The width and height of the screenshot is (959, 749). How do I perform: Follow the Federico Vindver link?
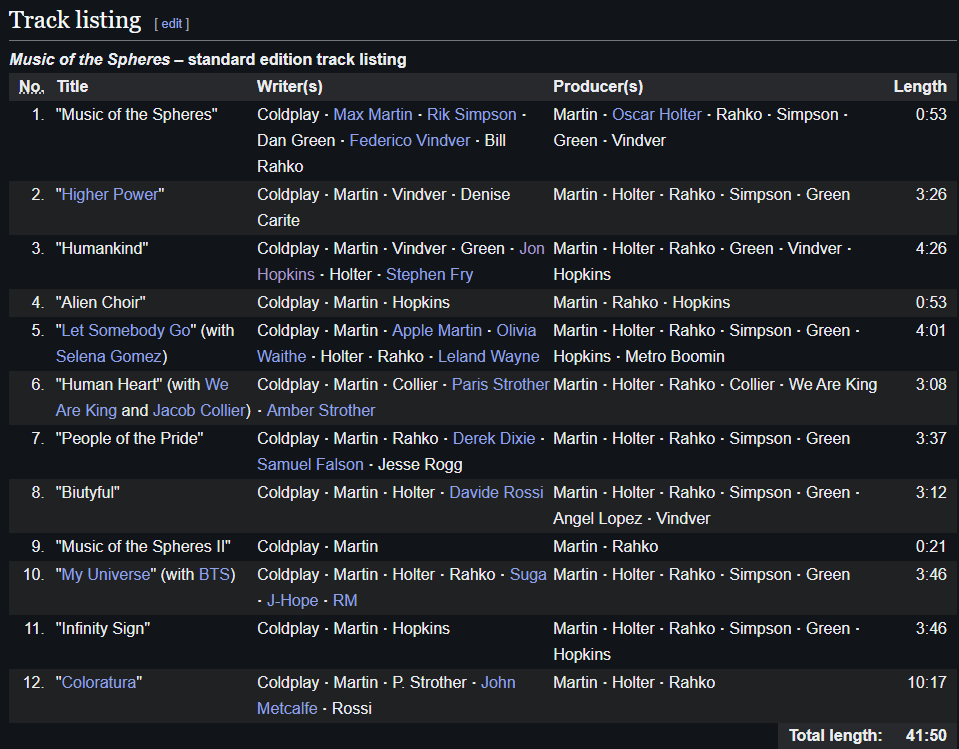click(x=409, y=141)
